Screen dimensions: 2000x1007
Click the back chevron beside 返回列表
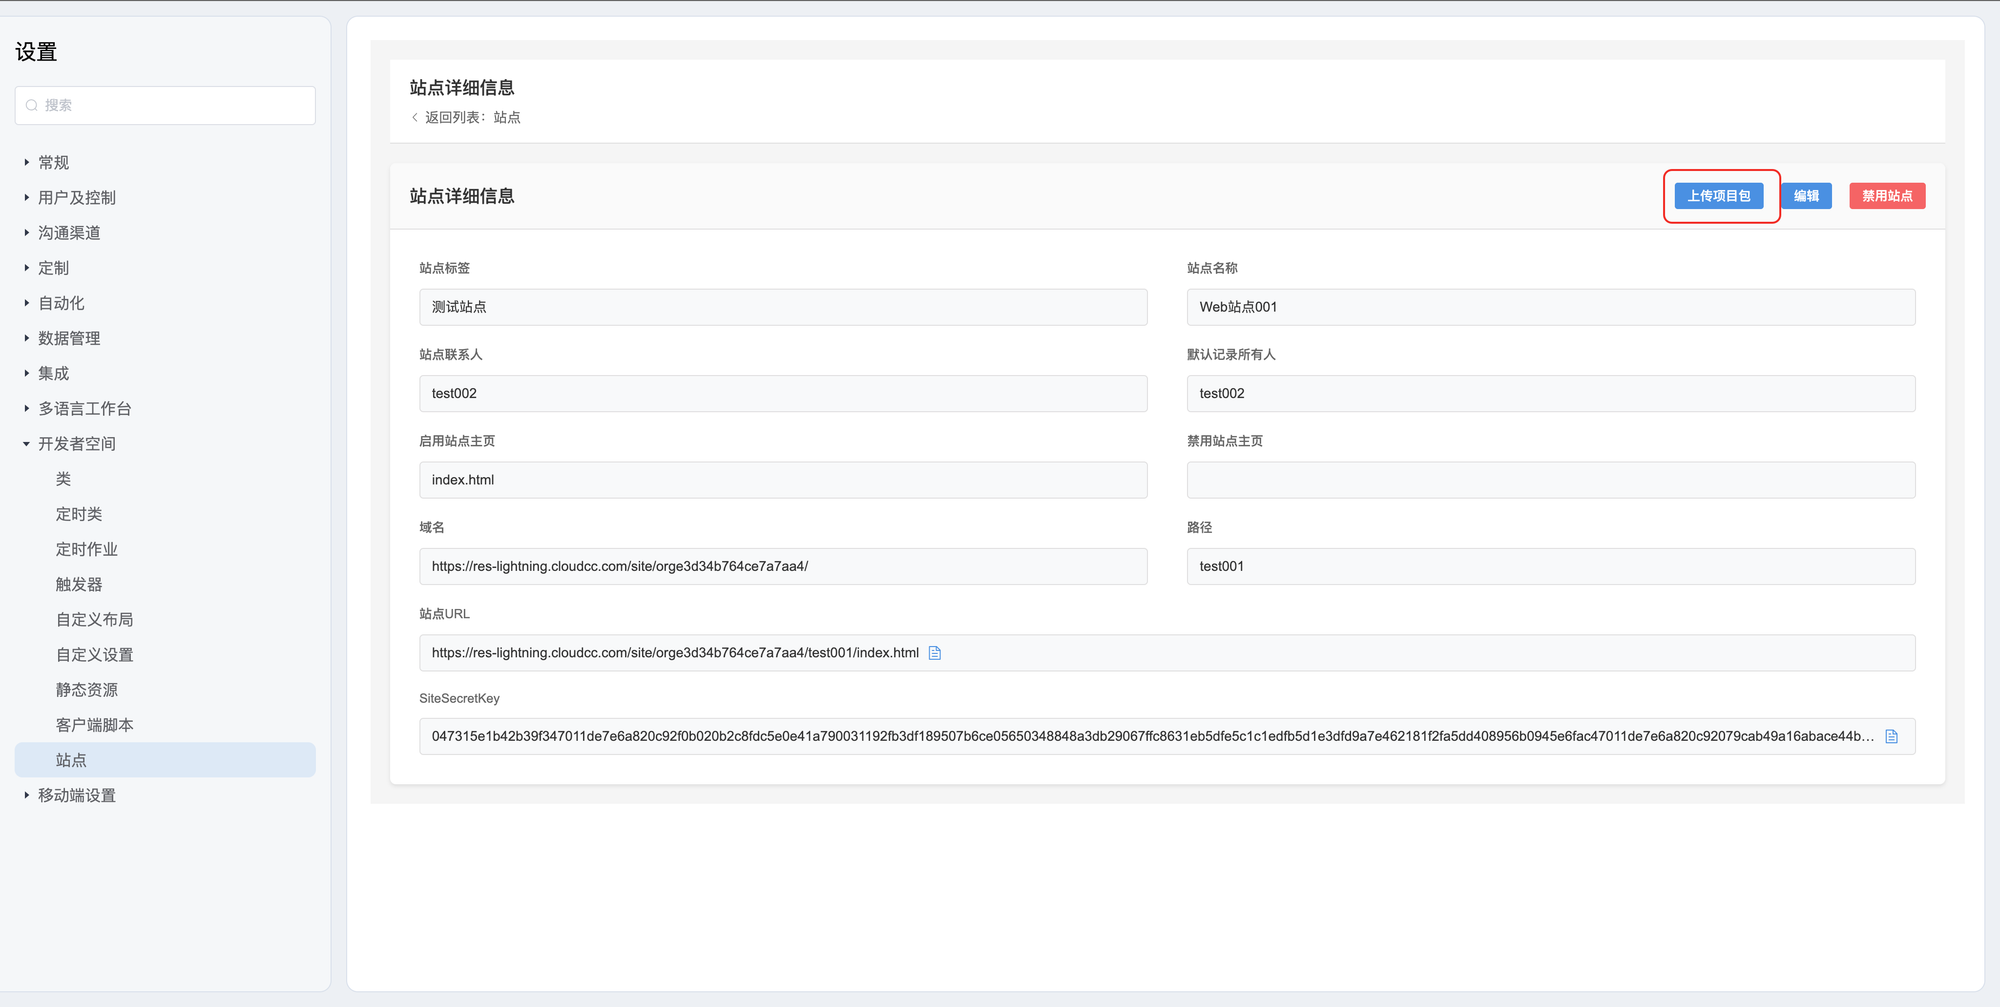[x=415, y=118]
